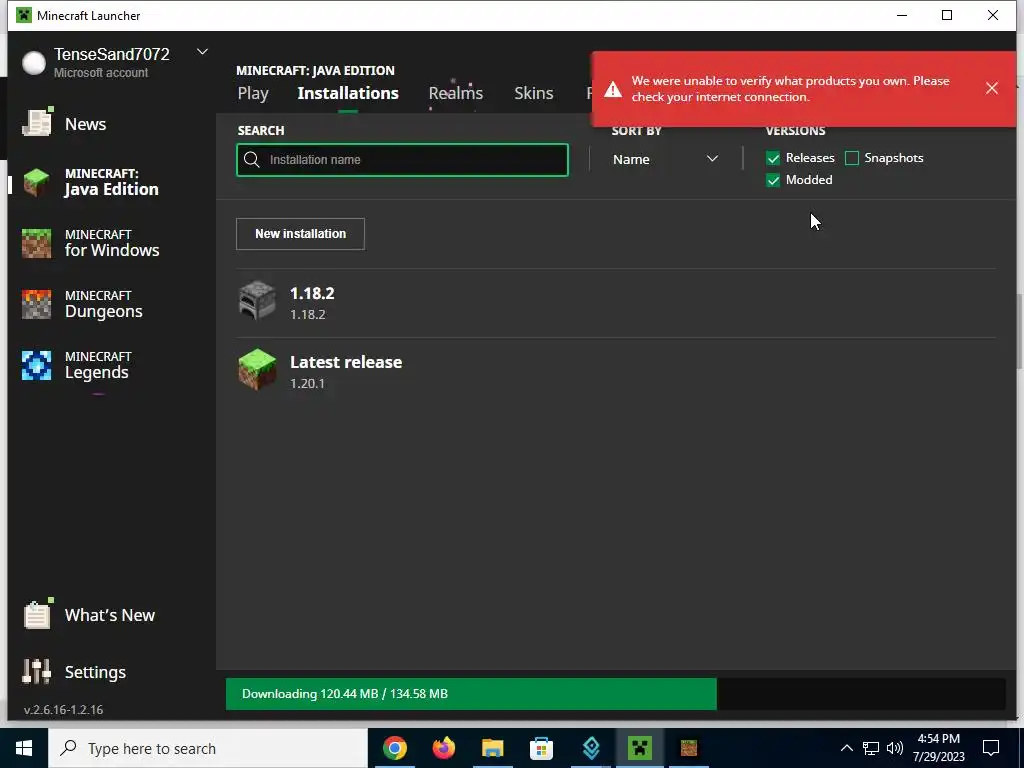The height and width of the screenshot is (768, 1024).
Task: Open File Explorer from the taskbar
Action: 492,748
